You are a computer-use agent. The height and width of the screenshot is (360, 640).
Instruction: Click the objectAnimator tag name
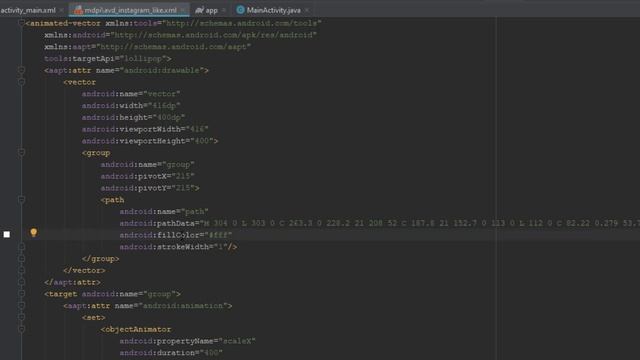point(138,329)
